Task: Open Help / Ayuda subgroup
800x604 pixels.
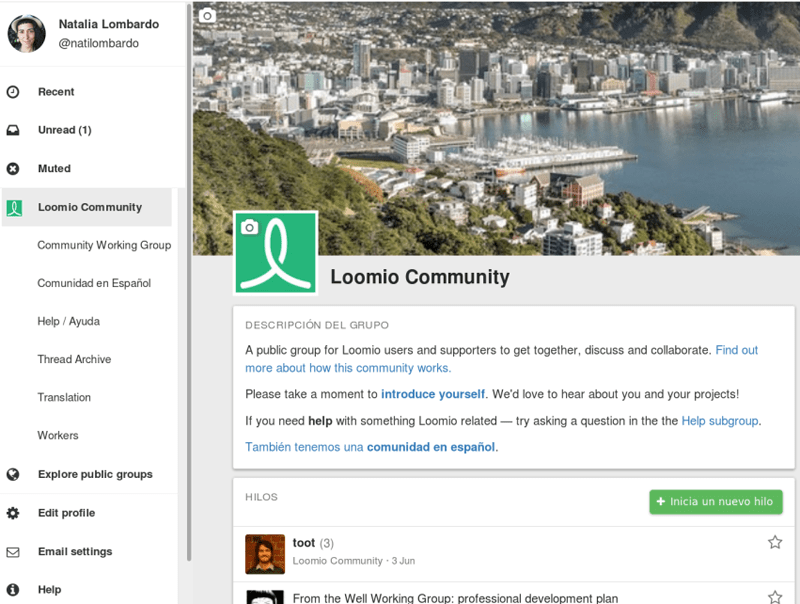Action: click(x=68, y=321)
